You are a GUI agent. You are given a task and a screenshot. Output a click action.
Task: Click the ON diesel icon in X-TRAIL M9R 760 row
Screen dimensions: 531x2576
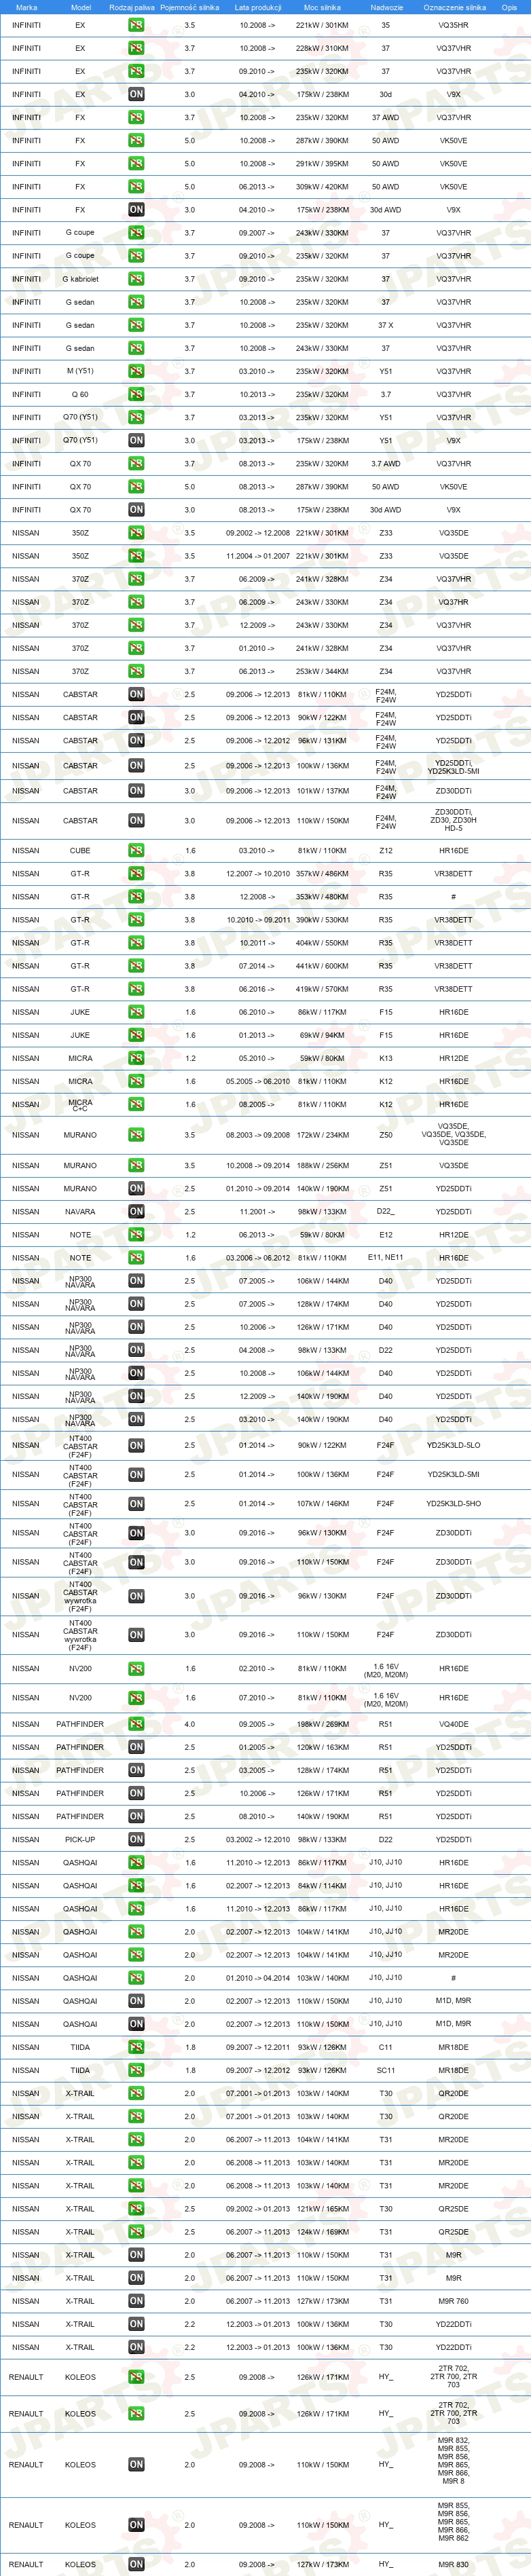(x=136, y=2301)
